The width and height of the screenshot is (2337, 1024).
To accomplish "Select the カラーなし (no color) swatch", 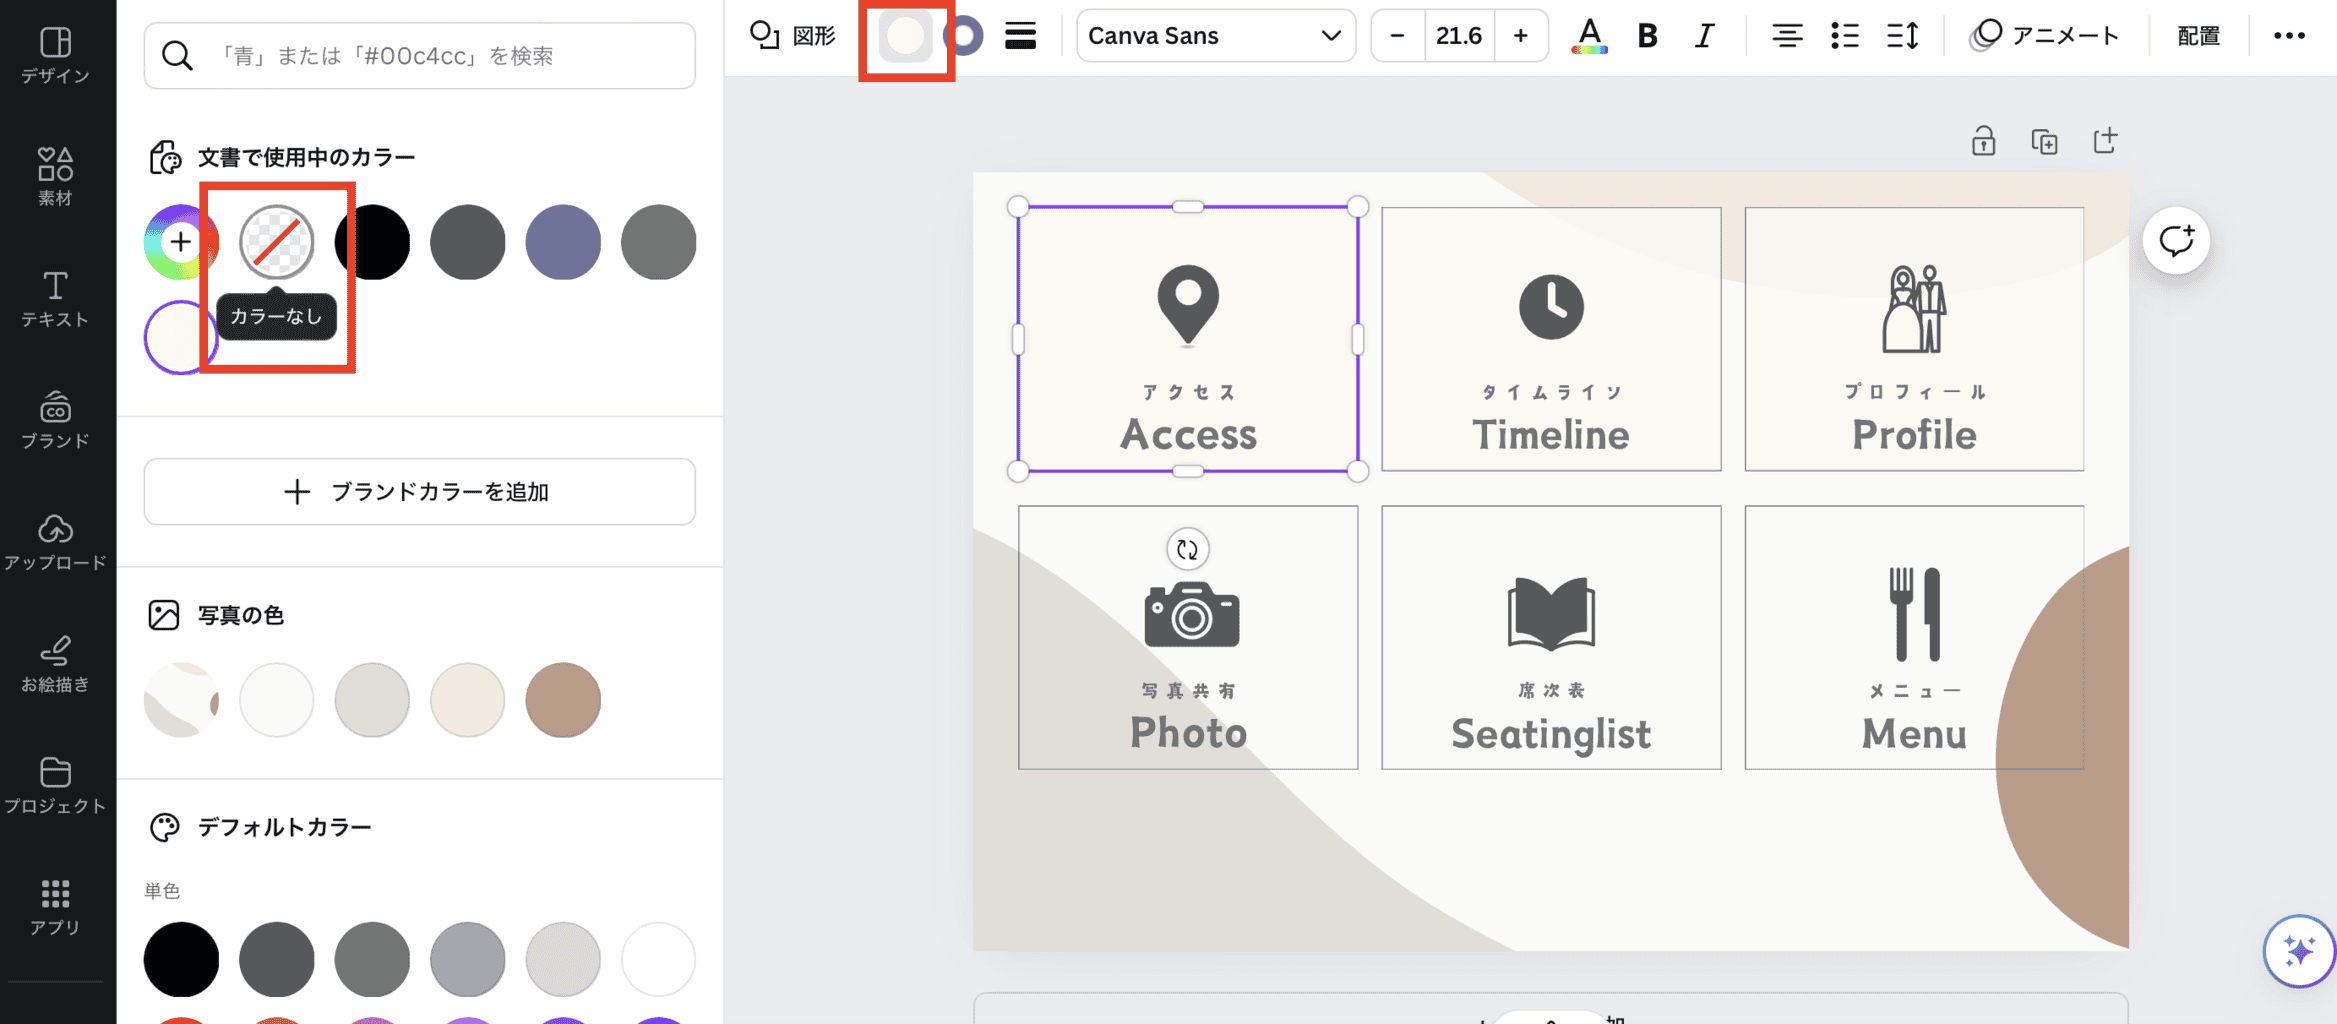I will [x=277, y=242].
